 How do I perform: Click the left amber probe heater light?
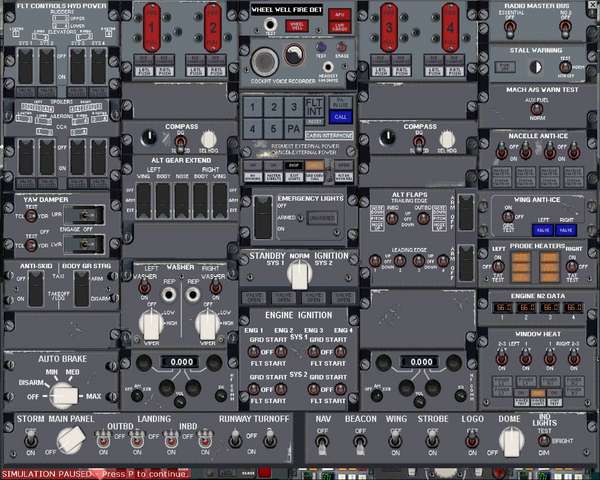(x=521, y=264)
